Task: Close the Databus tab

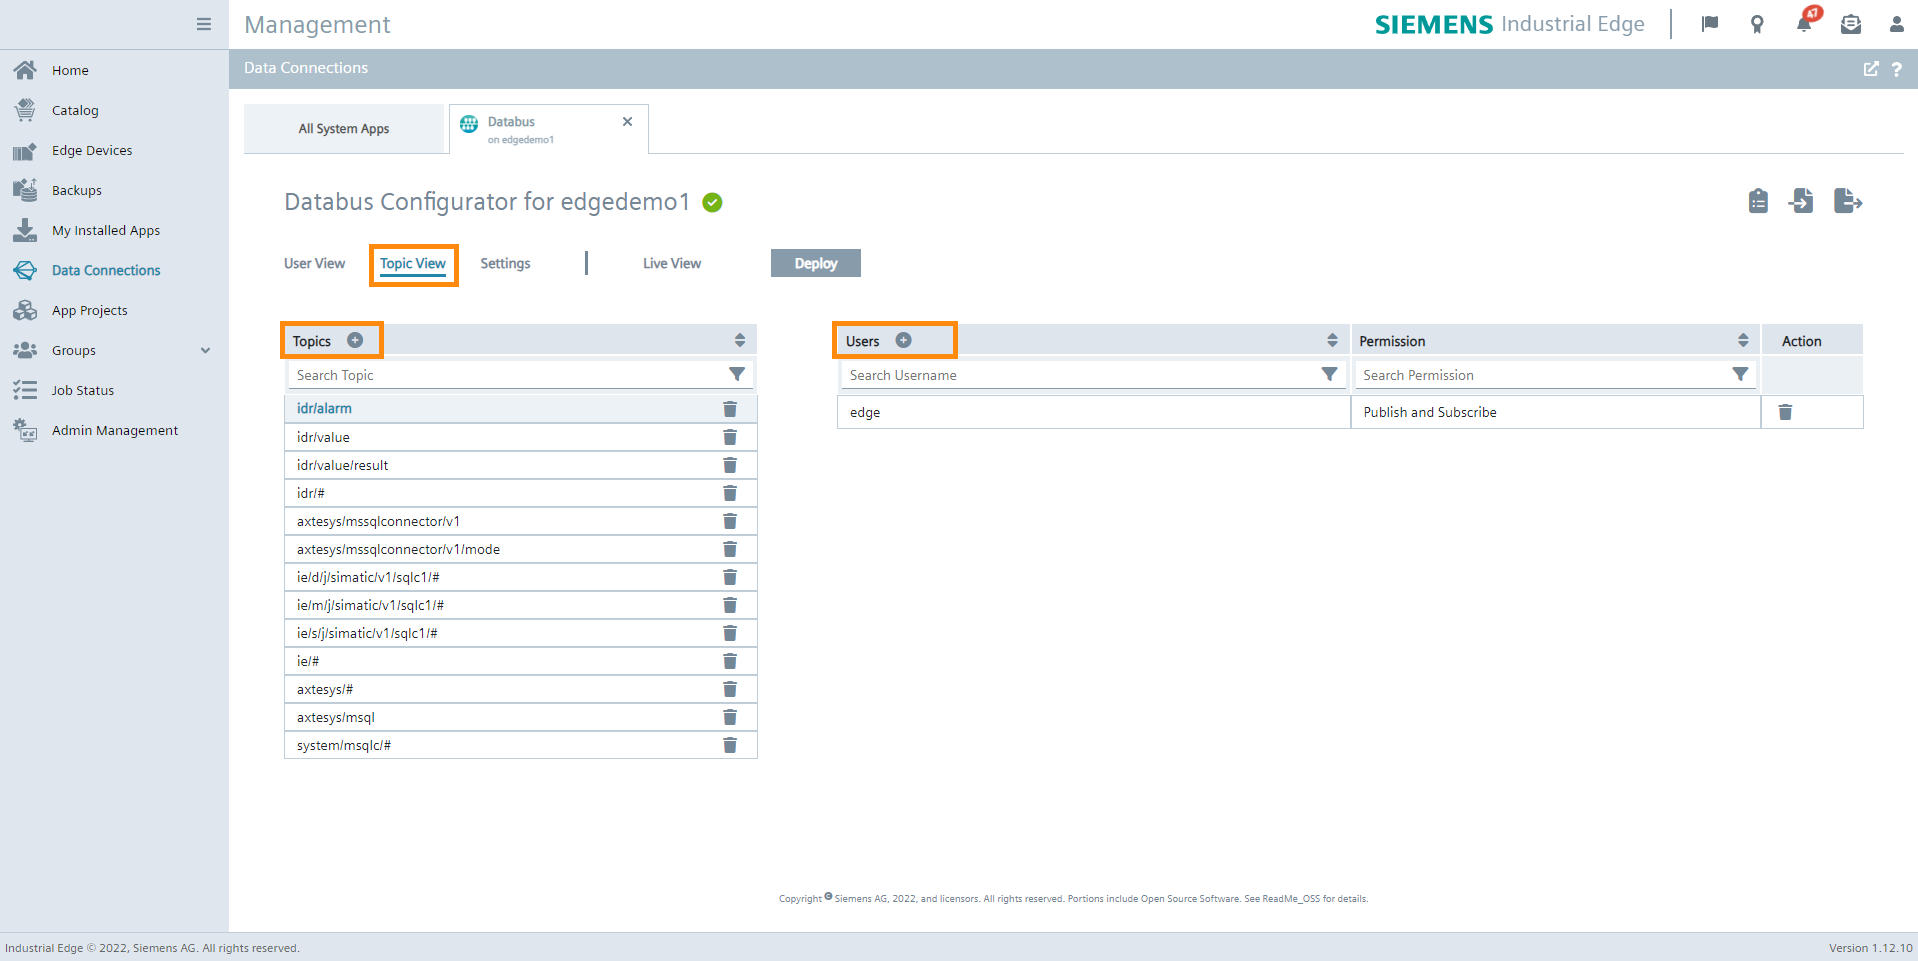Action: pyautogui.click(x=627, y=122)
